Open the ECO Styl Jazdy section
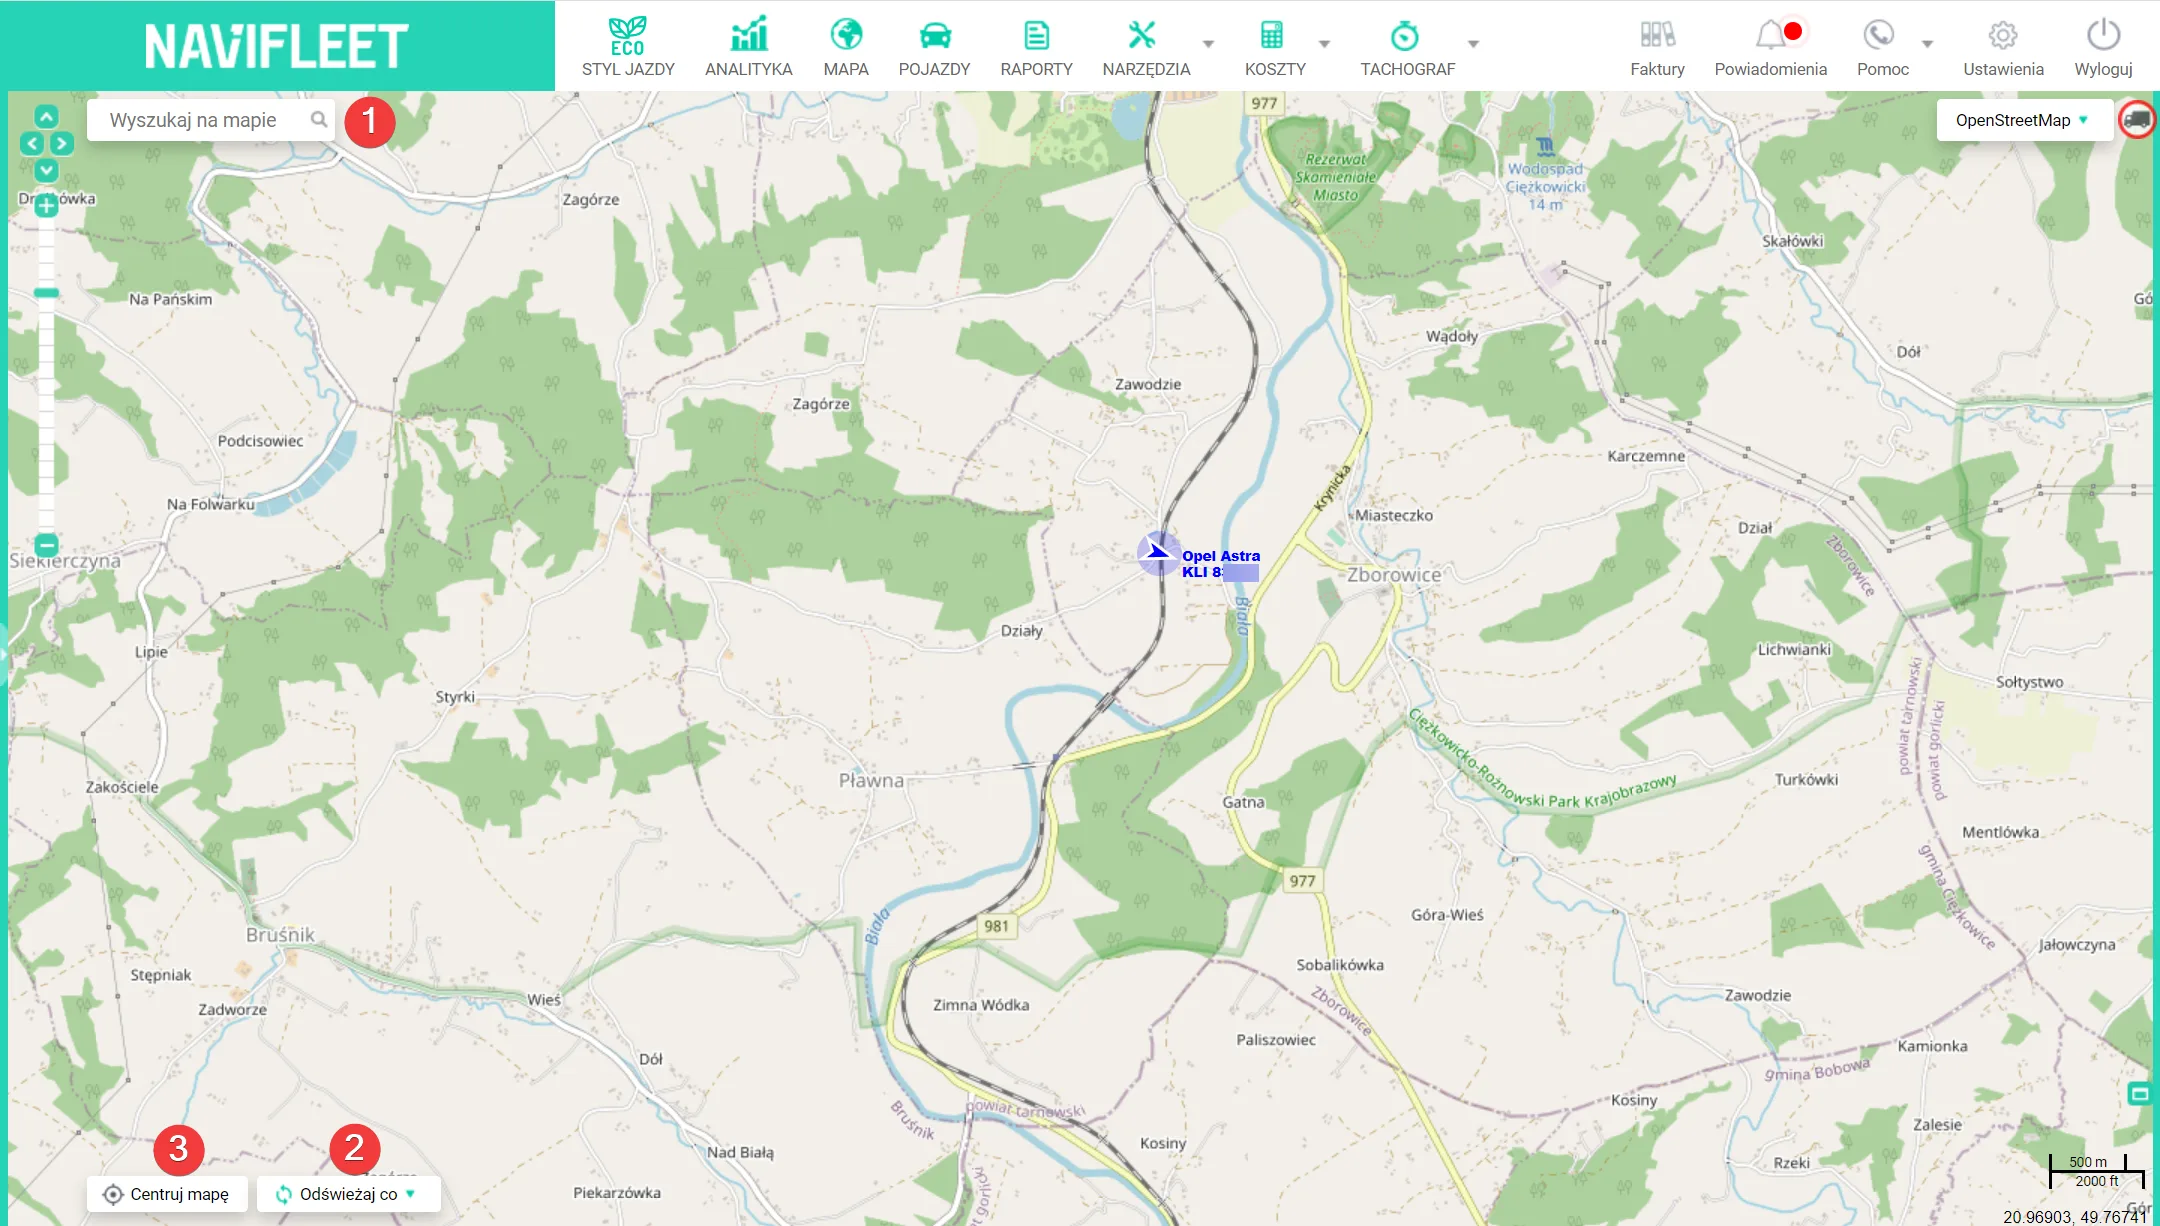 pos(628,46)
